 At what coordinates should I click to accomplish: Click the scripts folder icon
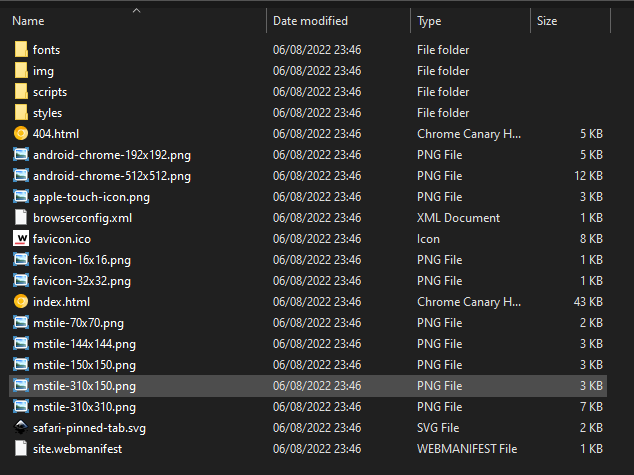[x=21, y=91]
